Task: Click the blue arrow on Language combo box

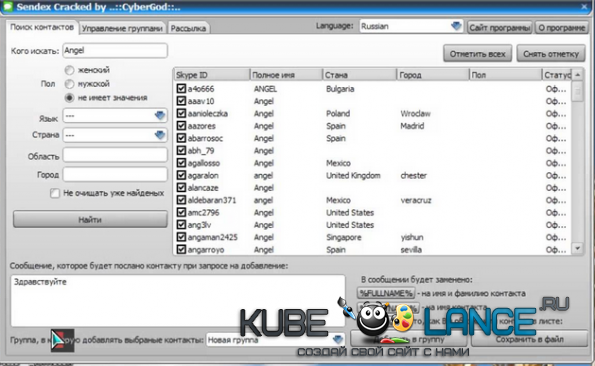Action: pos(456,26)
